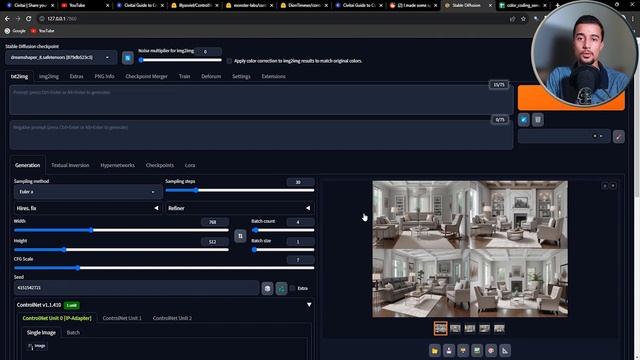Image resolution: width=640 pixels, height=360 pixels.
Task: Refresh the Stable Diffusion checkpoint list
Action: pos(128,58)
